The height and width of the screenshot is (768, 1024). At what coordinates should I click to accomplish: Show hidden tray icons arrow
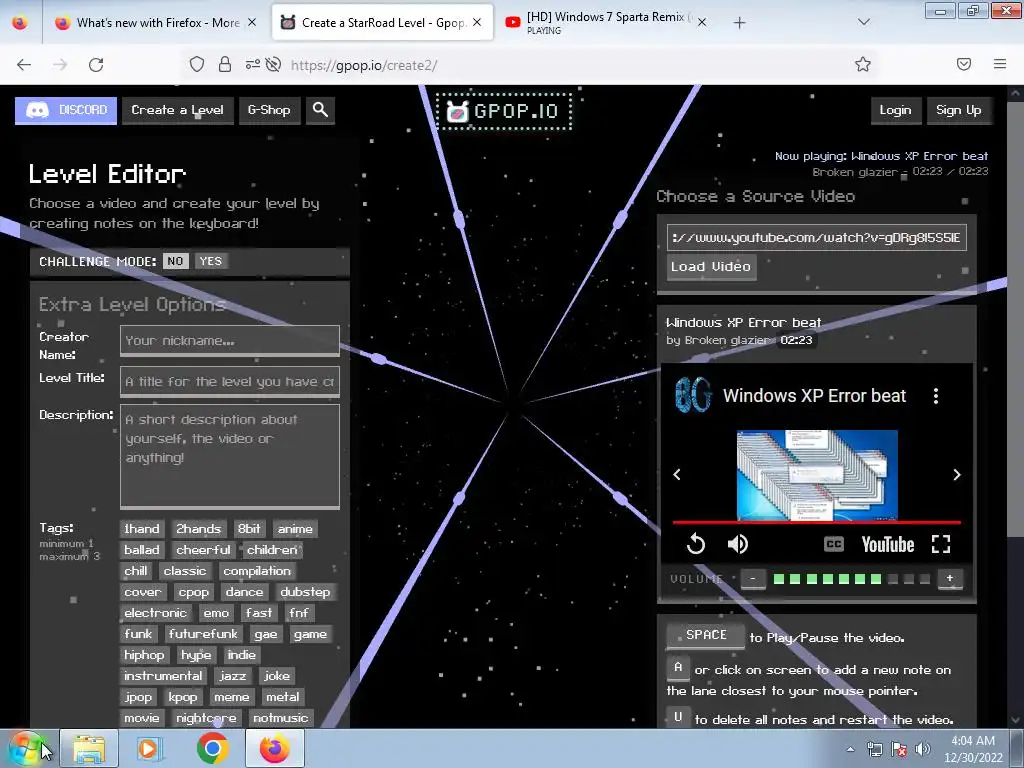click(850, 749)
